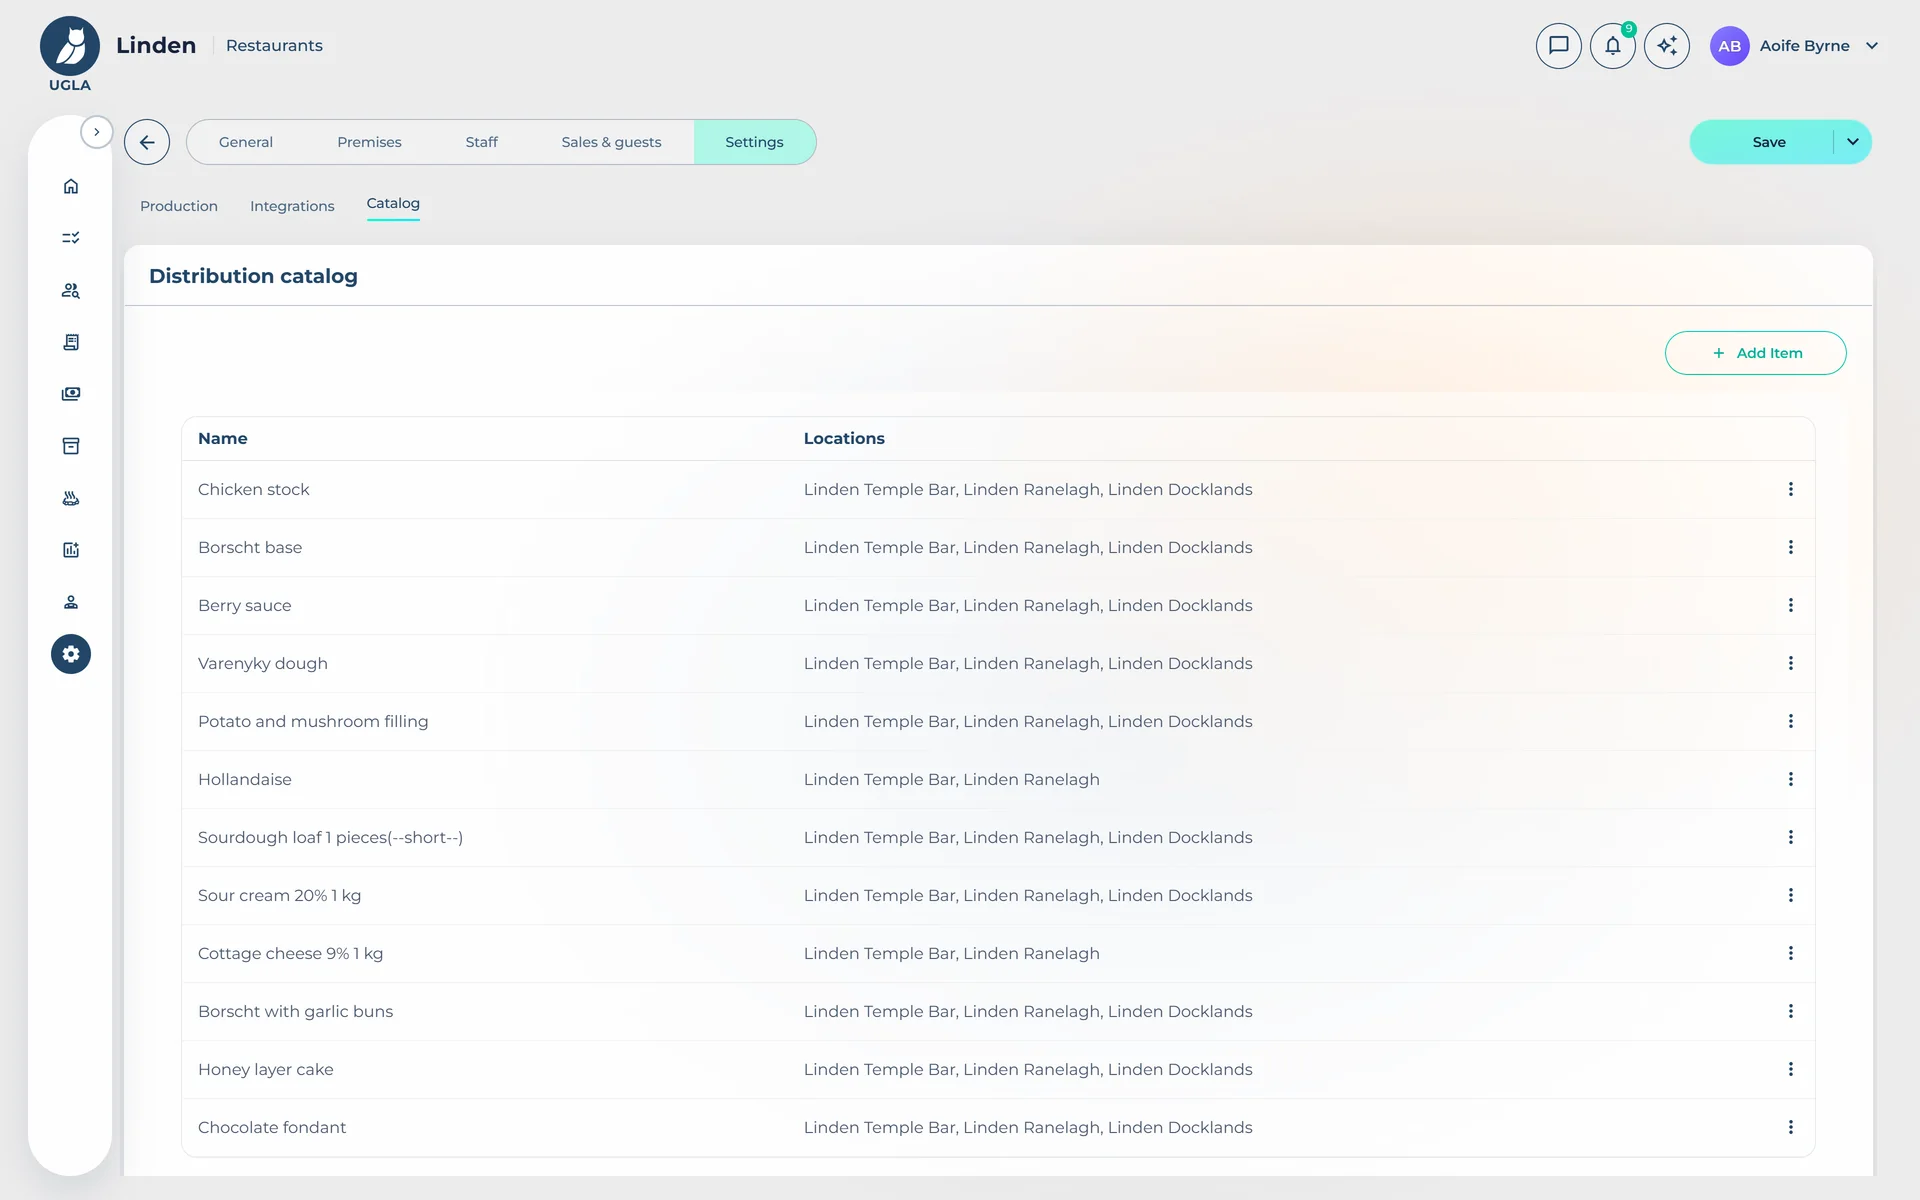Open the chat messages icon

pos(1558,46)
